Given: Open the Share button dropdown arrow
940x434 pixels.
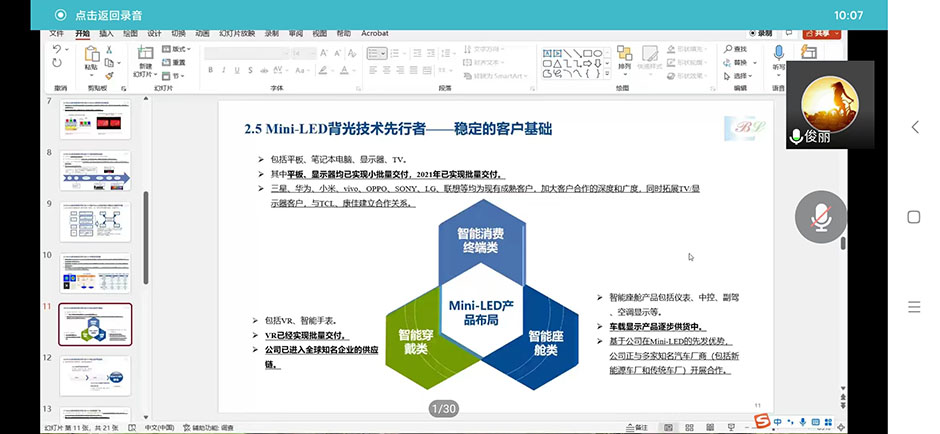Looking at the screenshot, I should [x=836, y=34].
